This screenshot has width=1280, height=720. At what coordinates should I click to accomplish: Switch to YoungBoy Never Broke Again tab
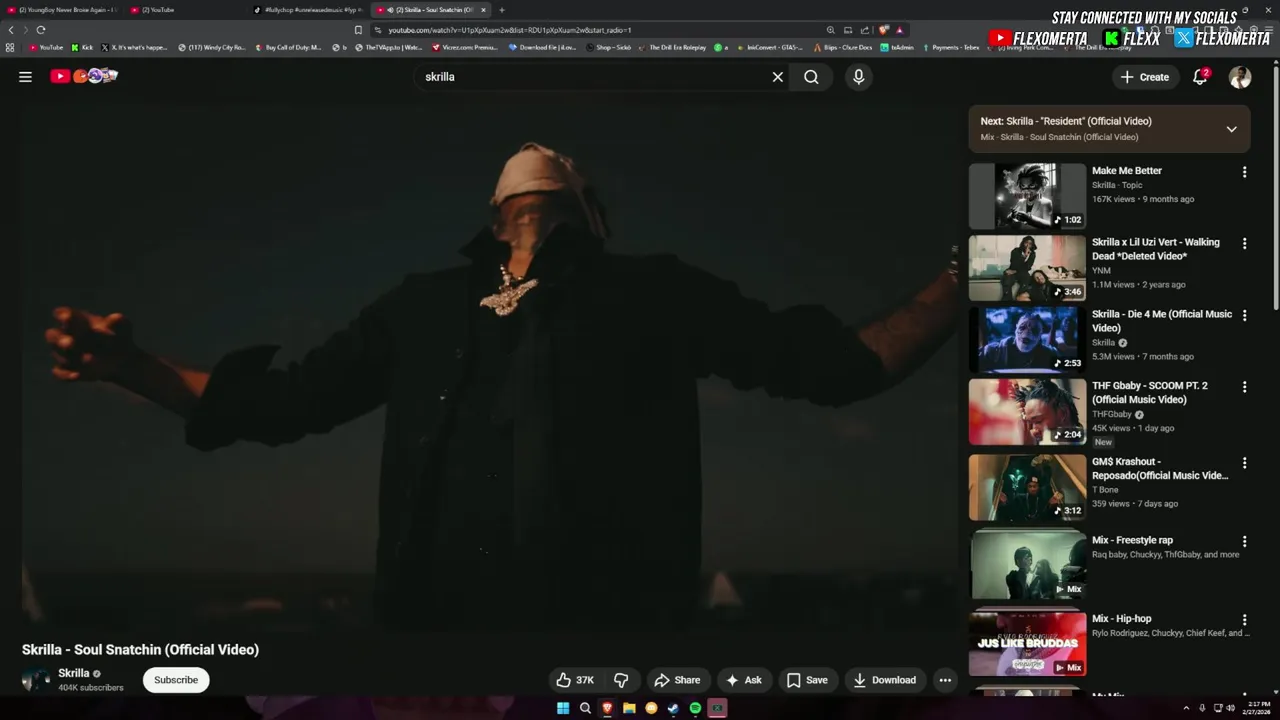click(x=64, y=10)
